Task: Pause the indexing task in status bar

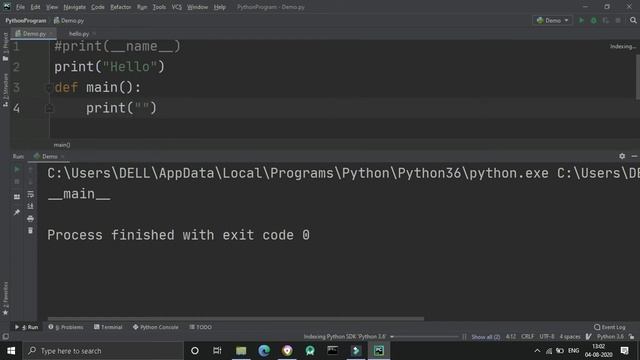Action: [x=464, y=337]
